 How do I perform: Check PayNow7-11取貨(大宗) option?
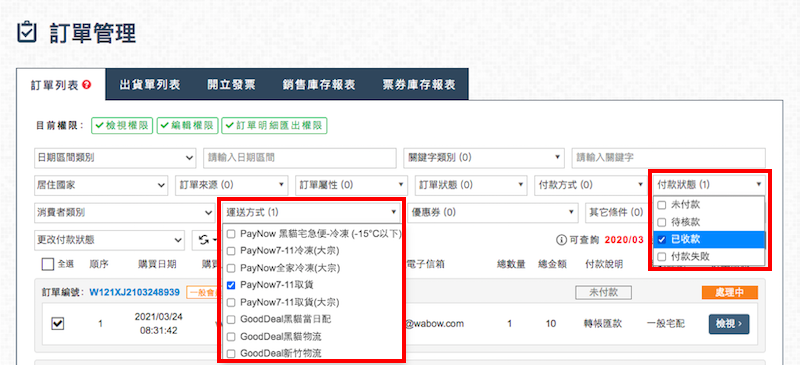tap(231, 302)
